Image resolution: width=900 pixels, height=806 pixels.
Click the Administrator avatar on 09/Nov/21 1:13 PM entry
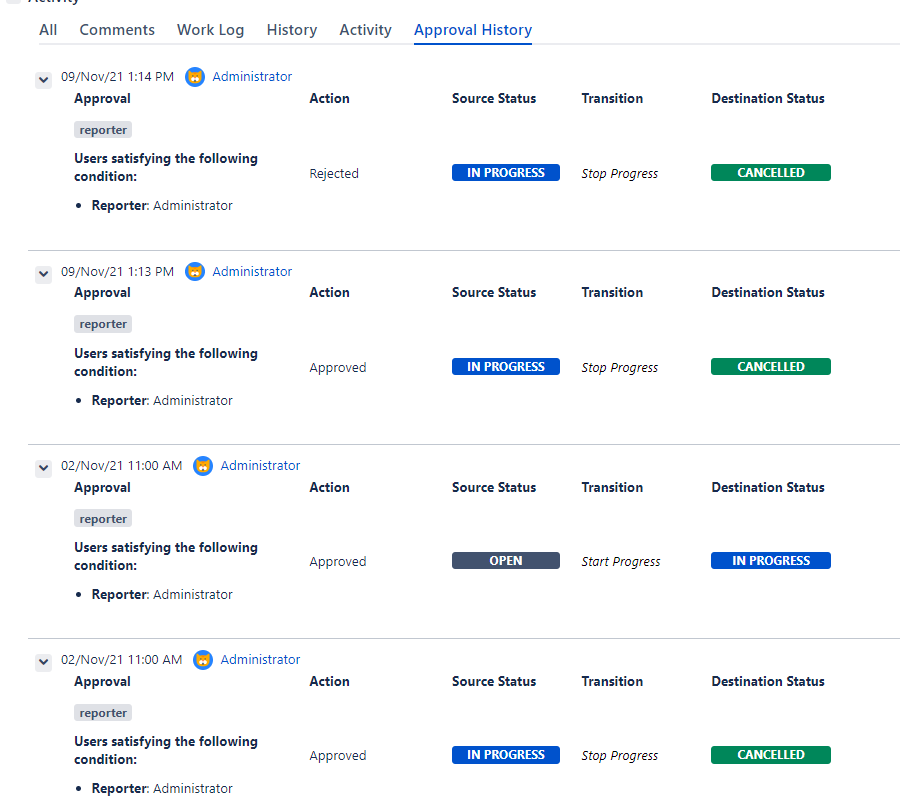[195, 272]
